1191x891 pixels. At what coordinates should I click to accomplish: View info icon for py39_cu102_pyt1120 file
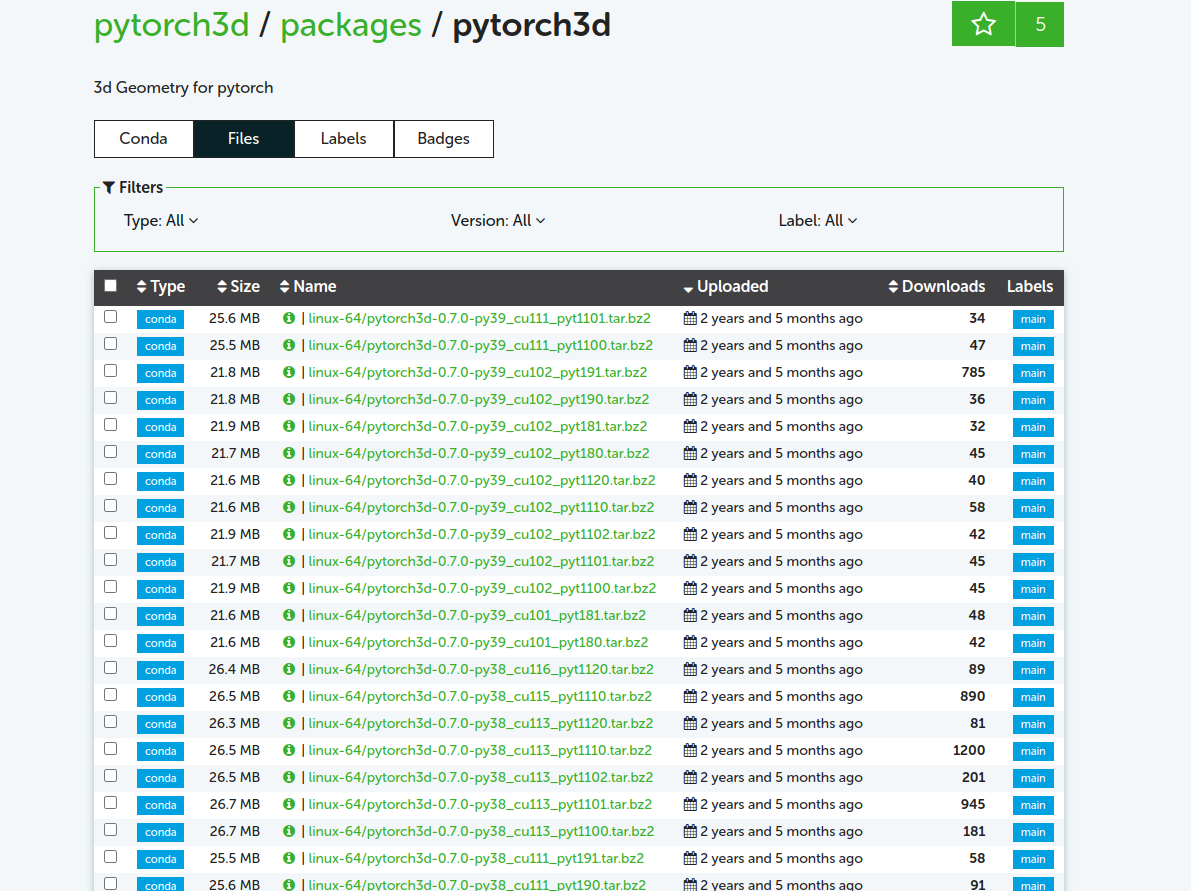289,480
